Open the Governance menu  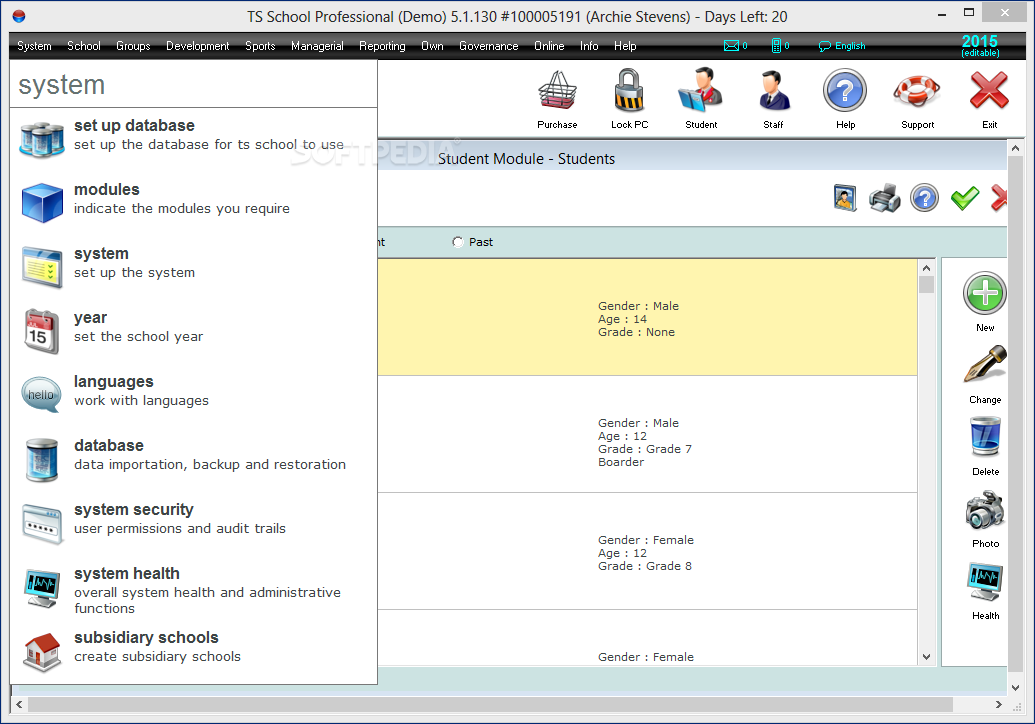488,46
